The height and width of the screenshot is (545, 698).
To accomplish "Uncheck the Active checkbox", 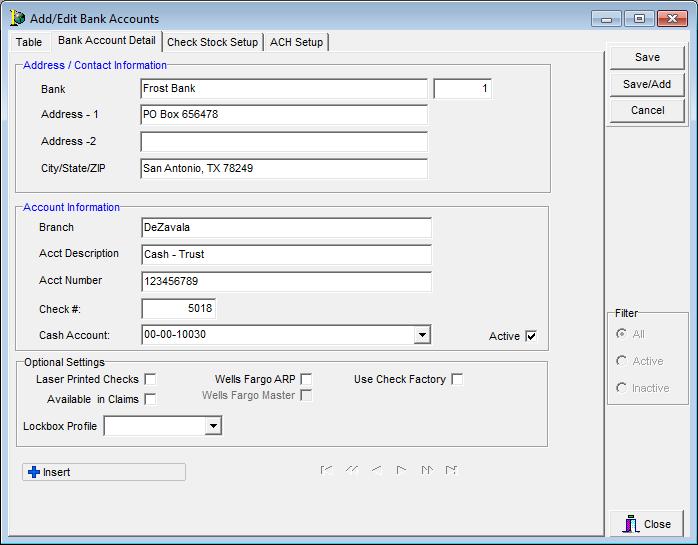I will [x=531, y=336].
